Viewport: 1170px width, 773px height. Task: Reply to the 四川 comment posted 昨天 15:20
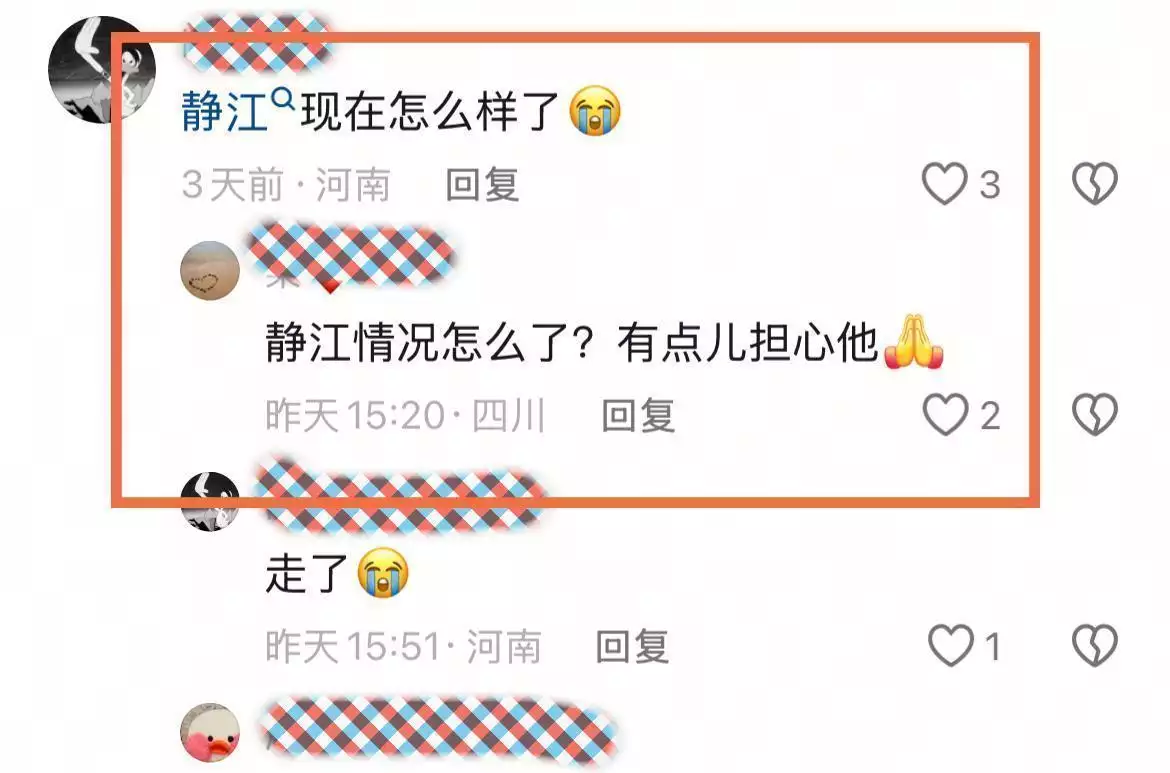click(x=638, y=416)
